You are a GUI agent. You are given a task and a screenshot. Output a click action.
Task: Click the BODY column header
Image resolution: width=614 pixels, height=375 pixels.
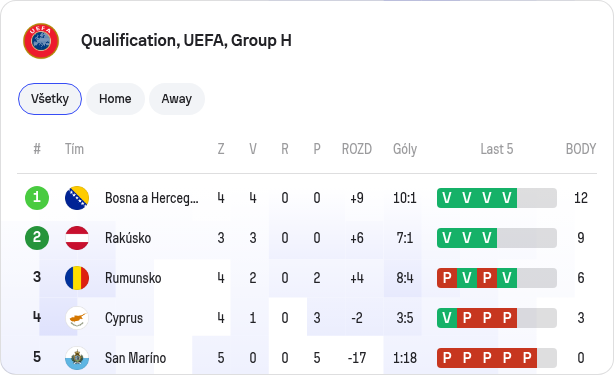(581, 149)
